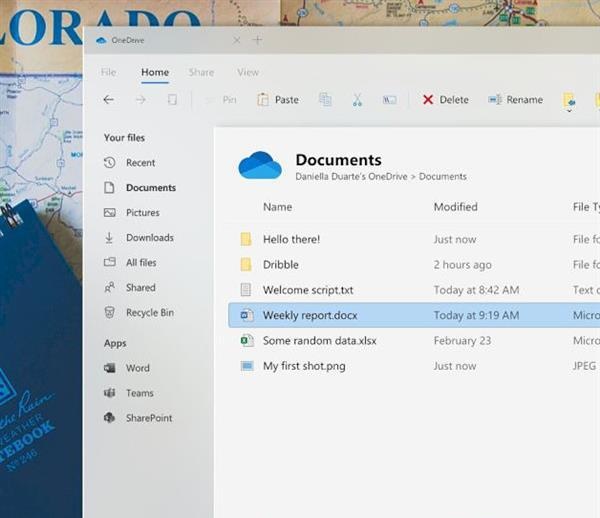Click the back arrow navigation icon
The width and height of the screenshot is (600, 518).
click(109, 100)
